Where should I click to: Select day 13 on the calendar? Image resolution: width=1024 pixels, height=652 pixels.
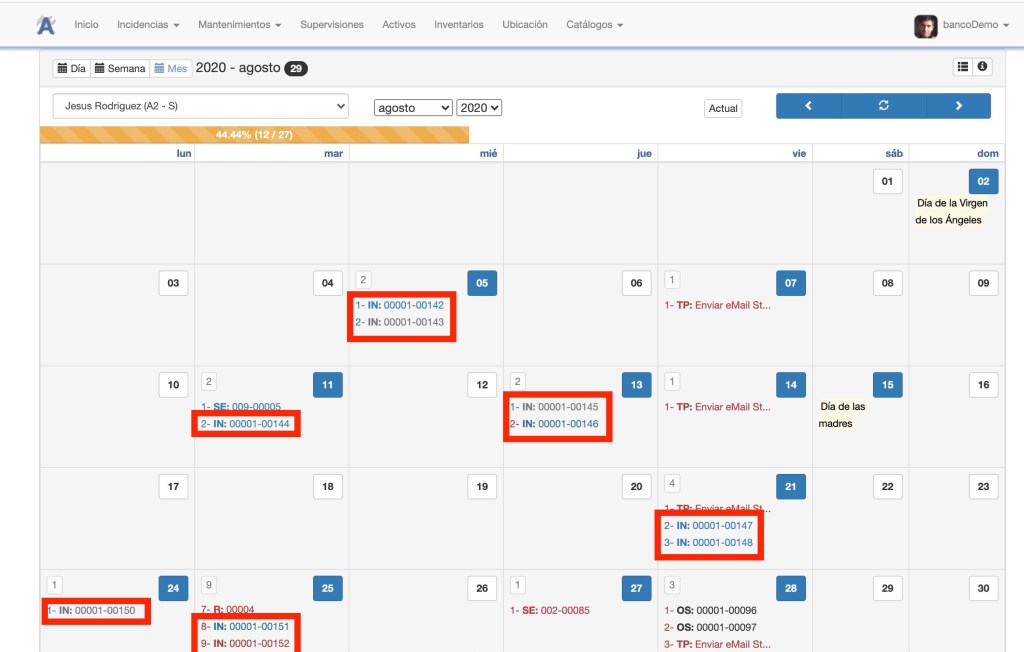pyautogui.click(x=636, y=385)
